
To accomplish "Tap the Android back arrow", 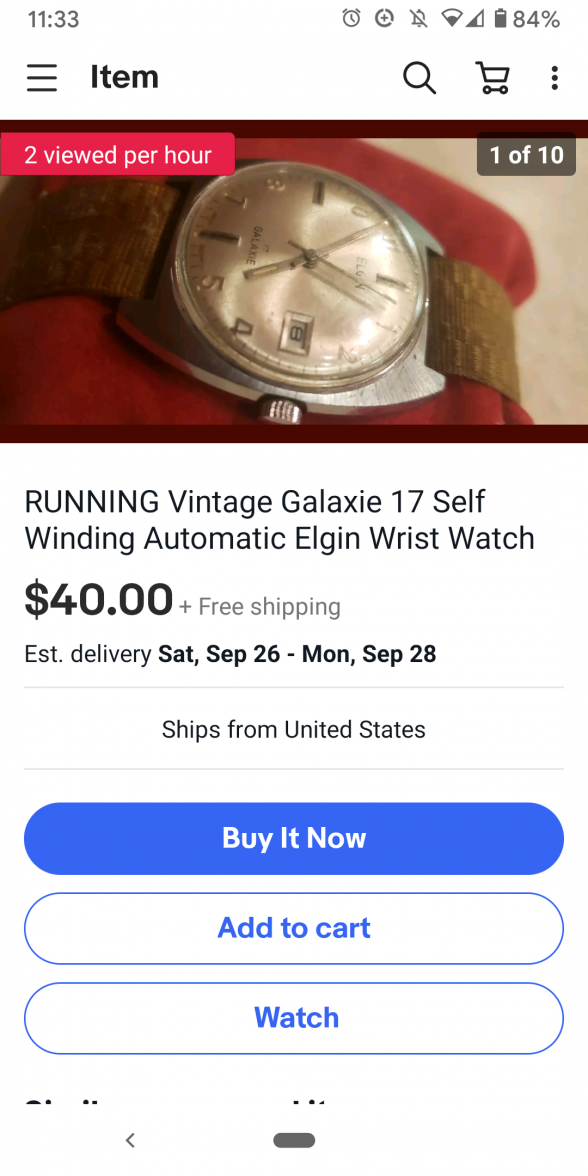I will point(130,1140).
